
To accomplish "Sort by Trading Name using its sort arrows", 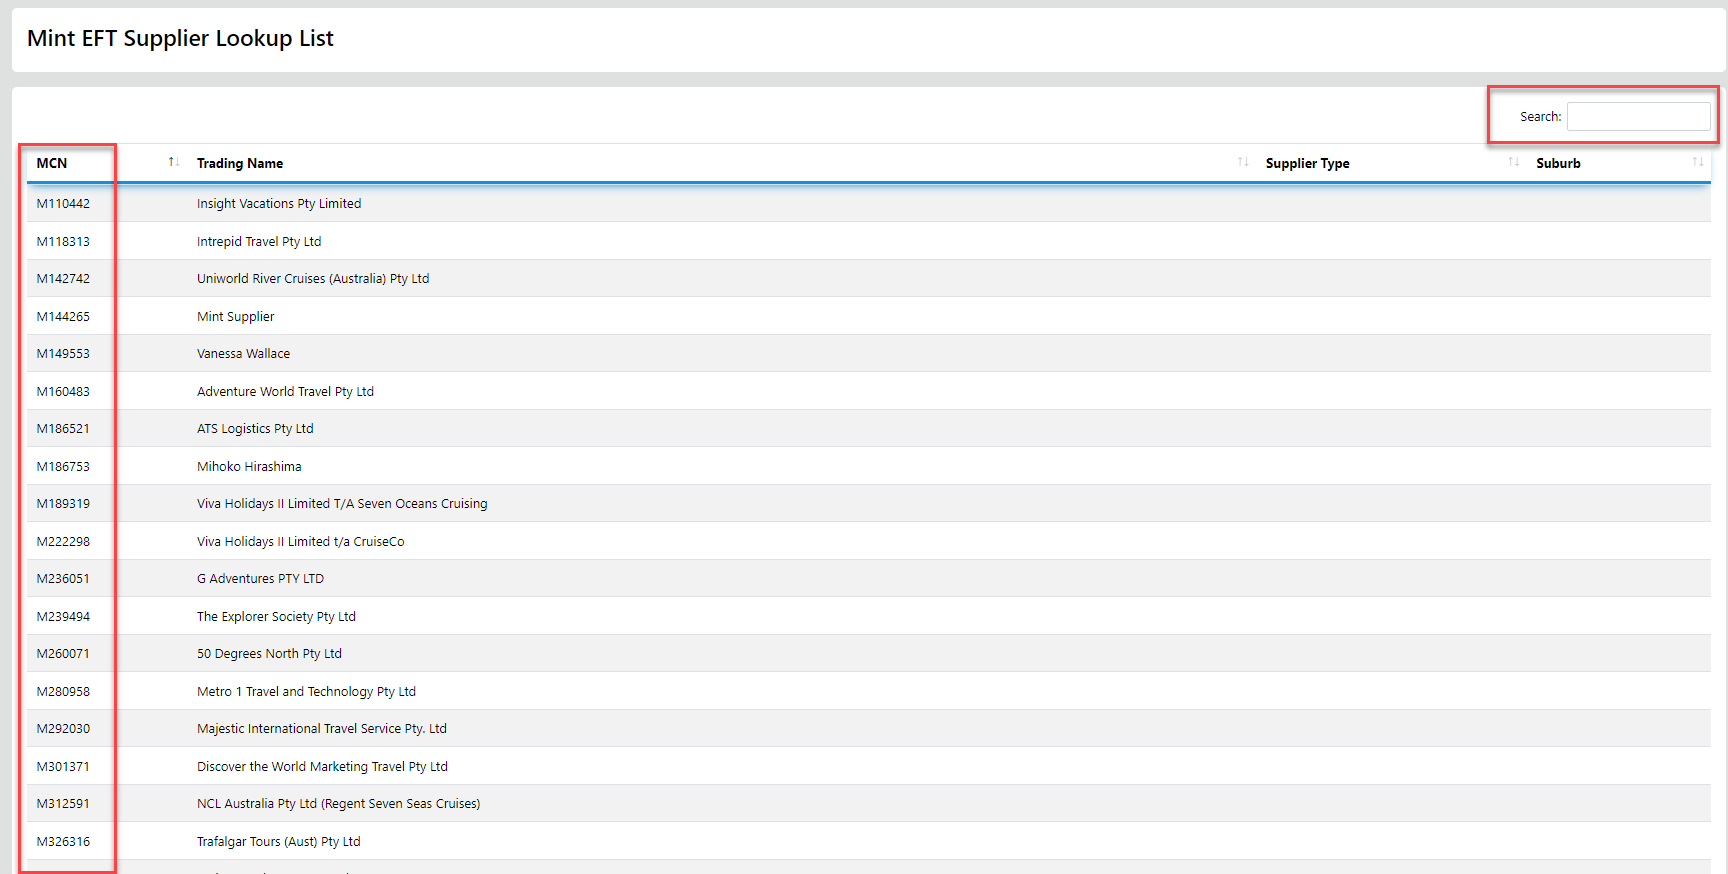I will [1243, 162].
